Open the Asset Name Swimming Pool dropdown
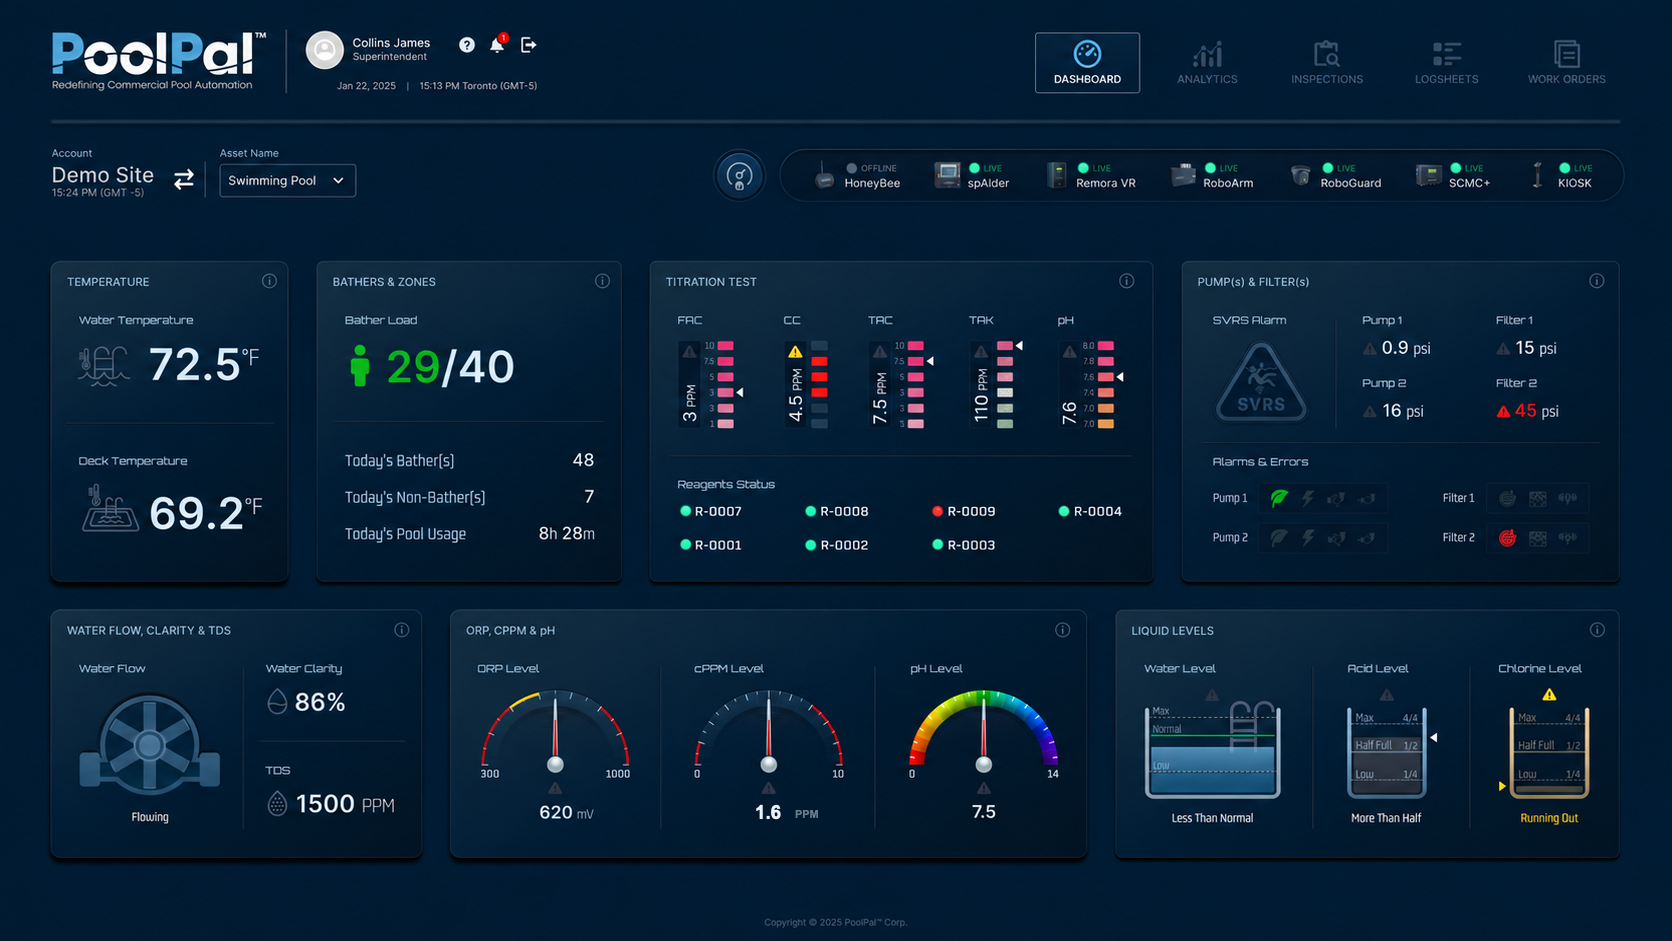The height and width of the screenshot is (941, 1672). point(287,180)
